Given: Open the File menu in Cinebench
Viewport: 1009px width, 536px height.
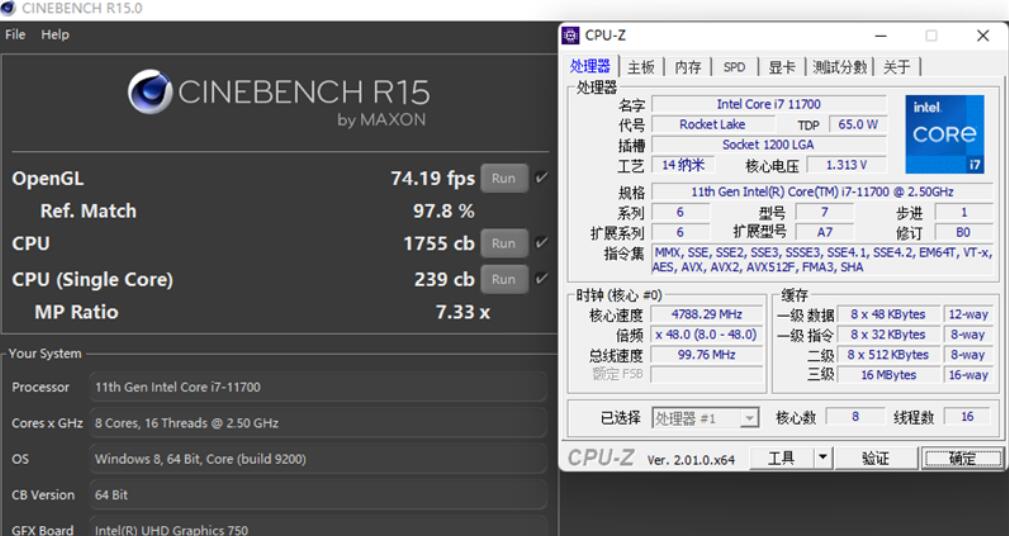Looking at the screenshot, I should point(15,34).
